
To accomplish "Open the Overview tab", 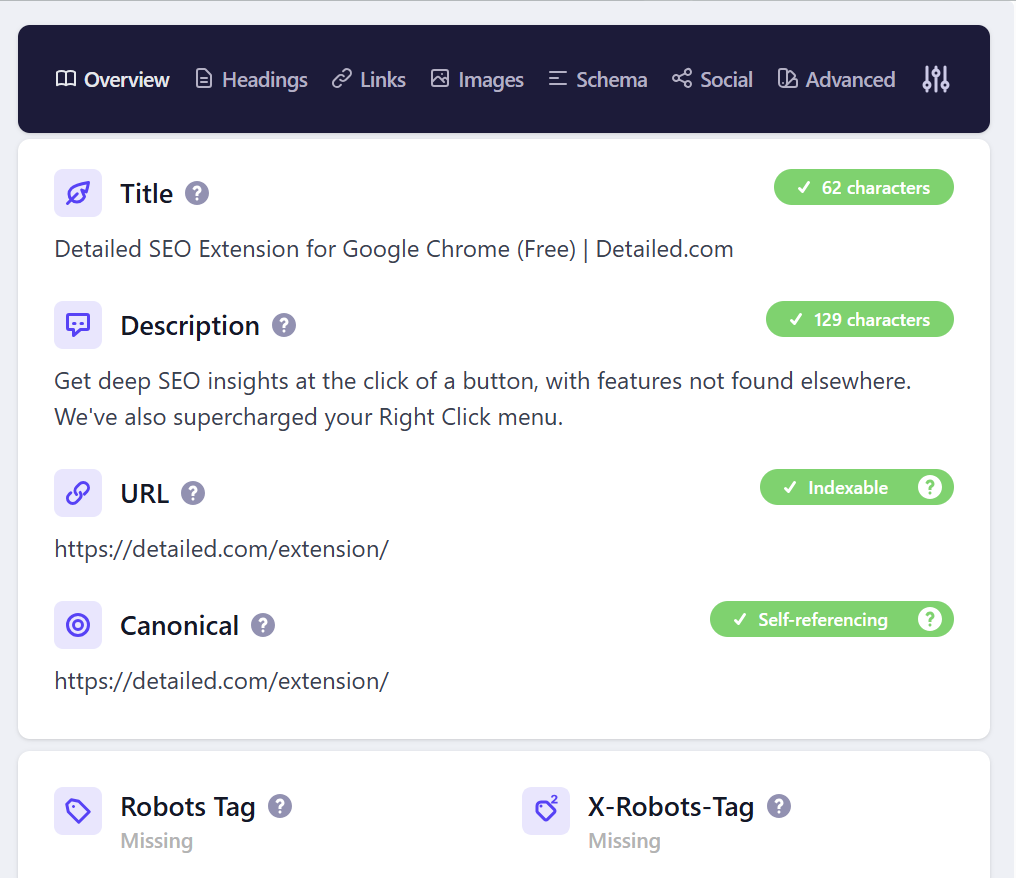I will tap(112, 80).
